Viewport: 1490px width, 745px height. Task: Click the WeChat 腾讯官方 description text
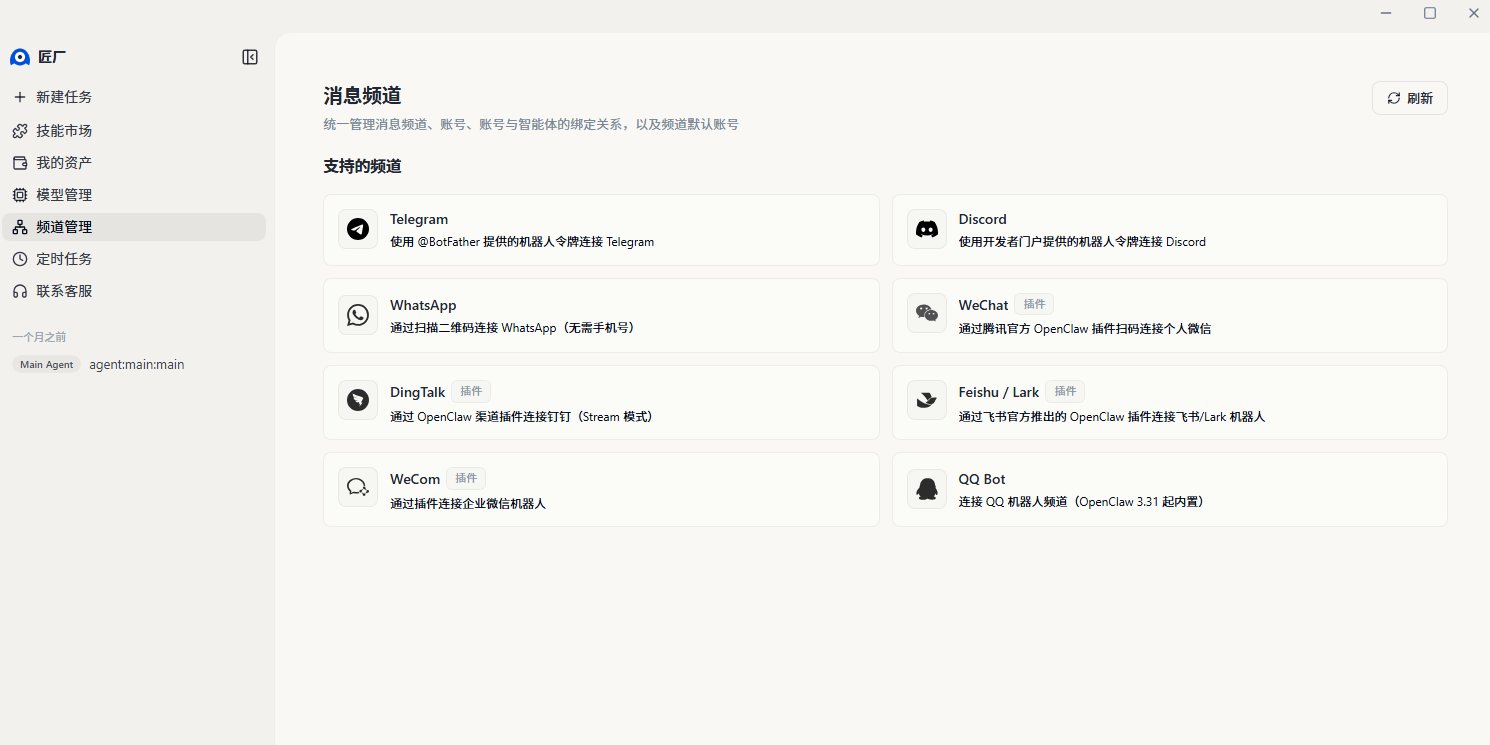tap(1084, 328)
